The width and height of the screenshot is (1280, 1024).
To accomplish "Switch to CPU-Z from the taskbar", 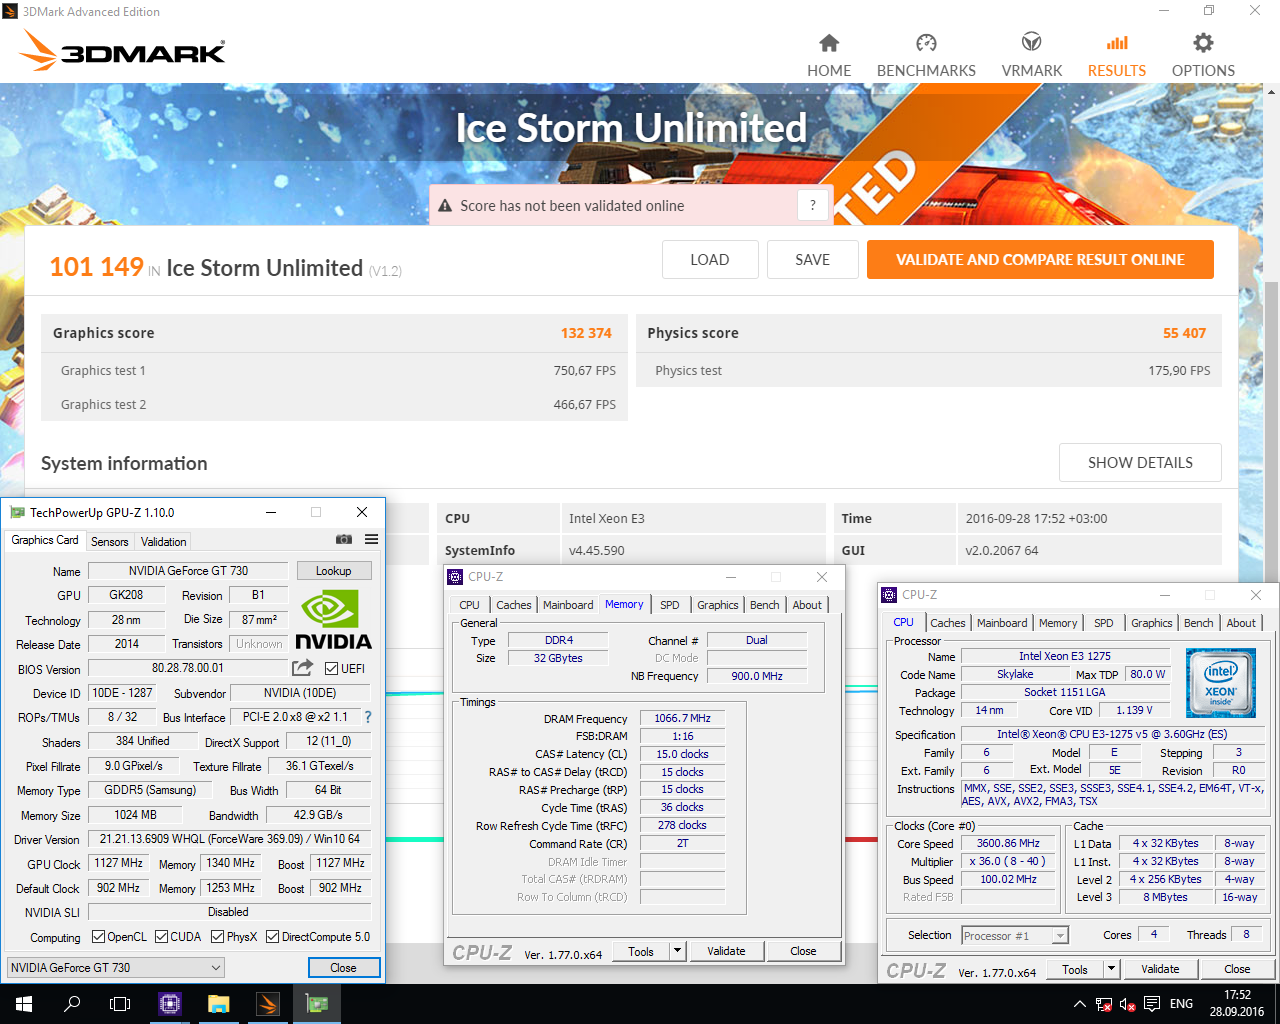I will (169, 1004).
